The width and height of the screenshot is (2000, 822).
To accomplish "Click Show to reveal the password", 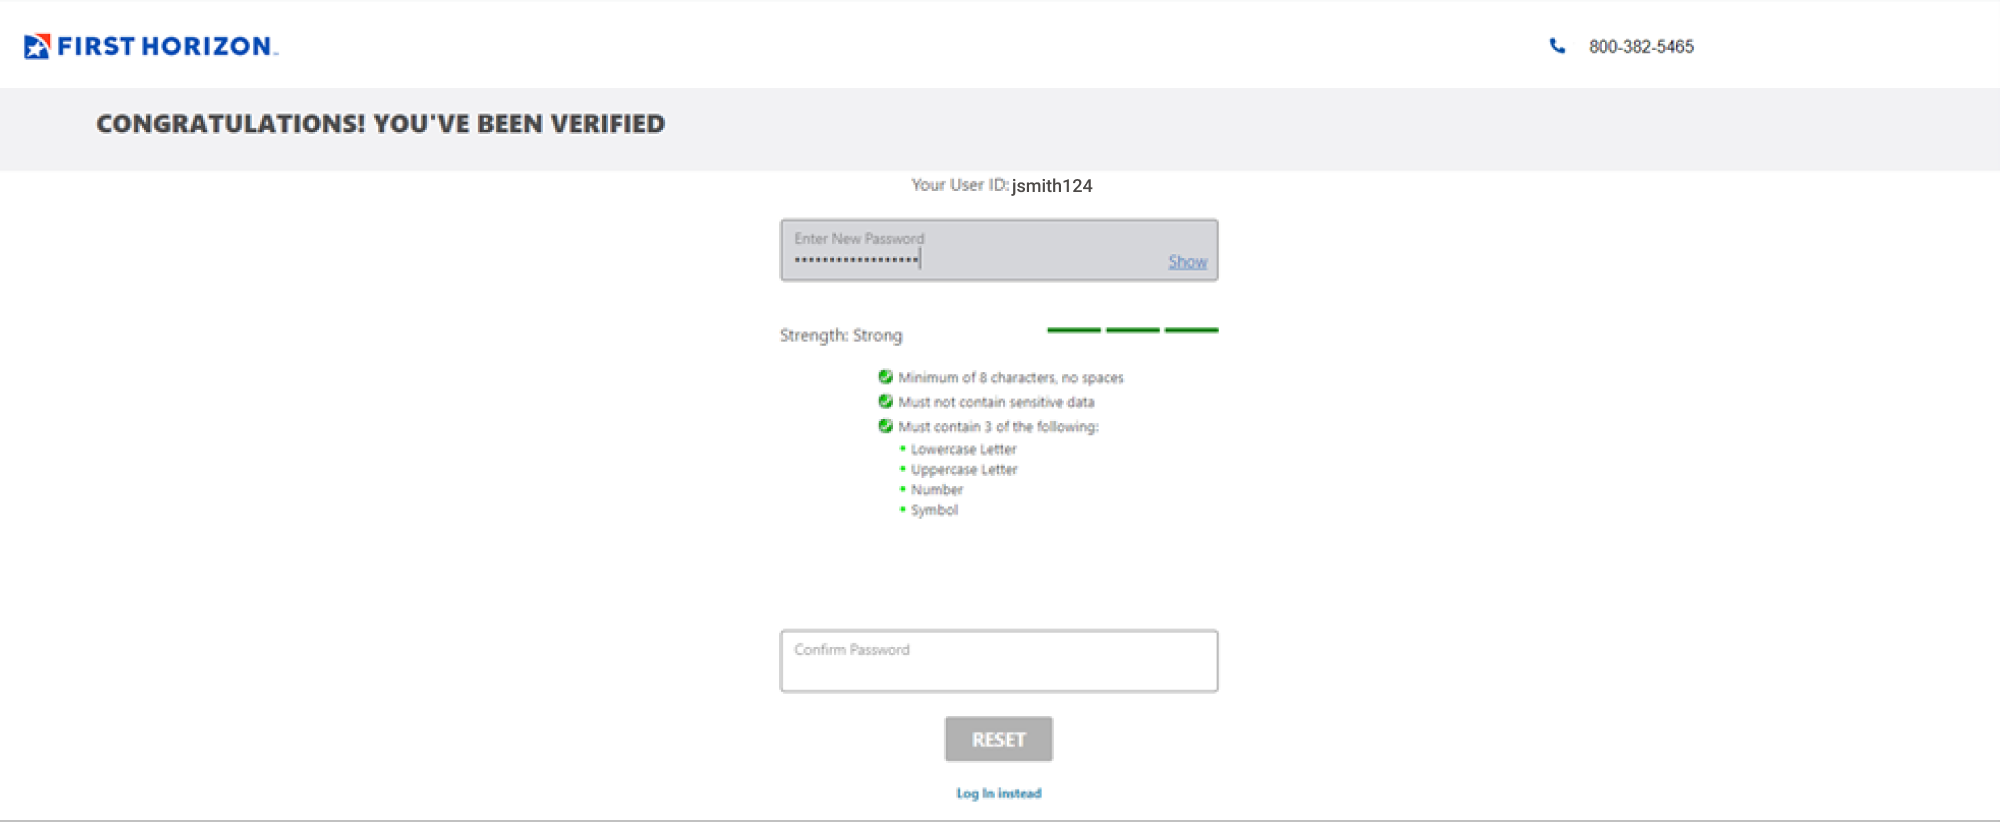I will tap(1188, 262).
